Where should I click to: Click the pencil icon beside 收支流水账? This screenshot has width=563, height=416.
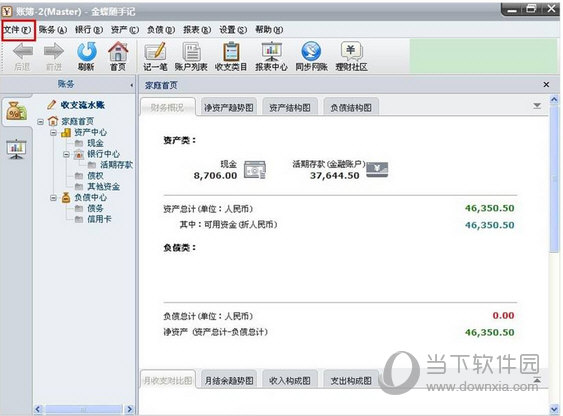click(x=52, y=104)
